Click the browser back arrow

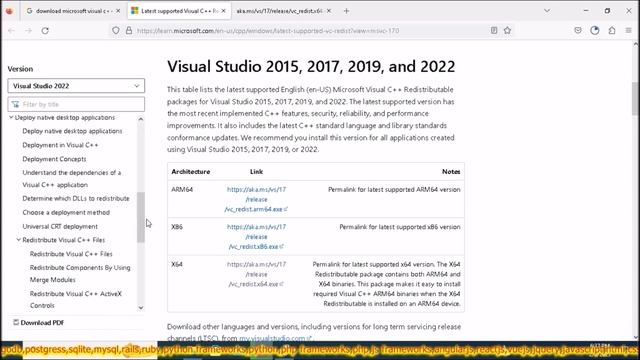[x=11, y=31]
